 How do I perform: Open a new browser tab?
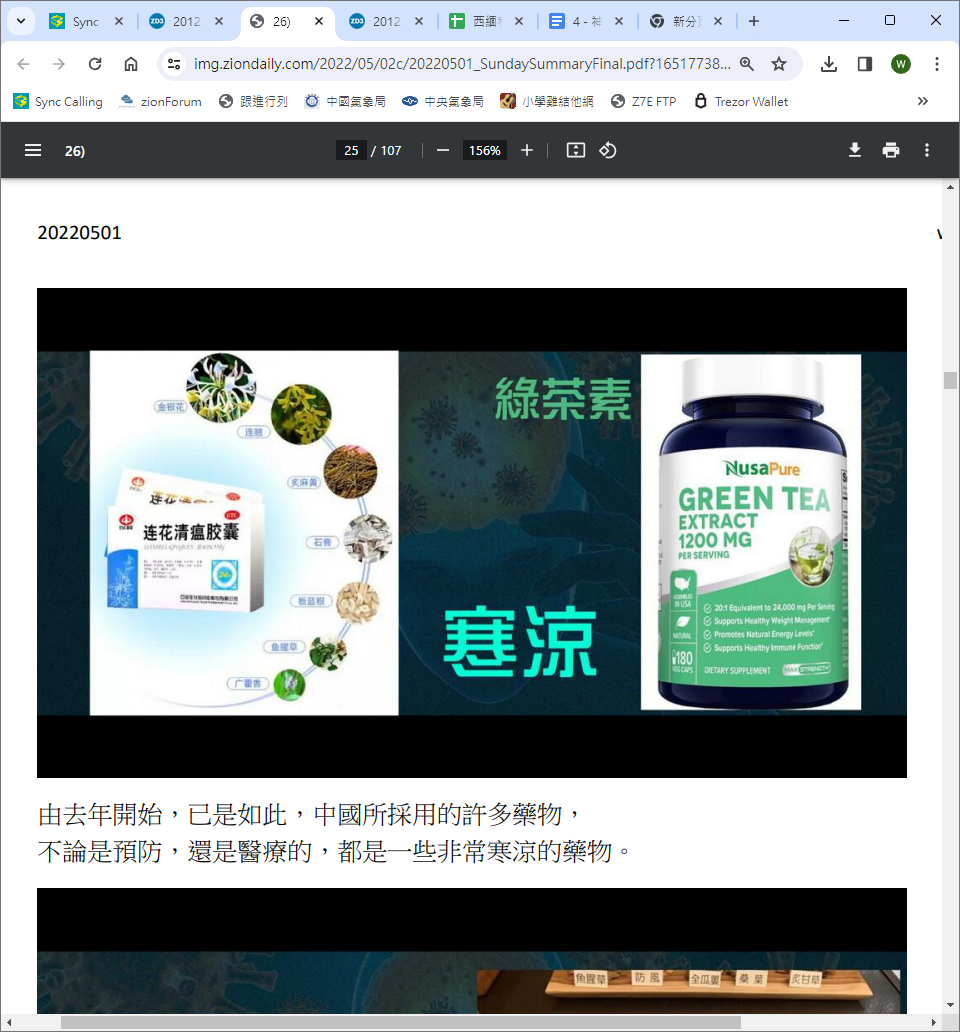click(754, 21)
